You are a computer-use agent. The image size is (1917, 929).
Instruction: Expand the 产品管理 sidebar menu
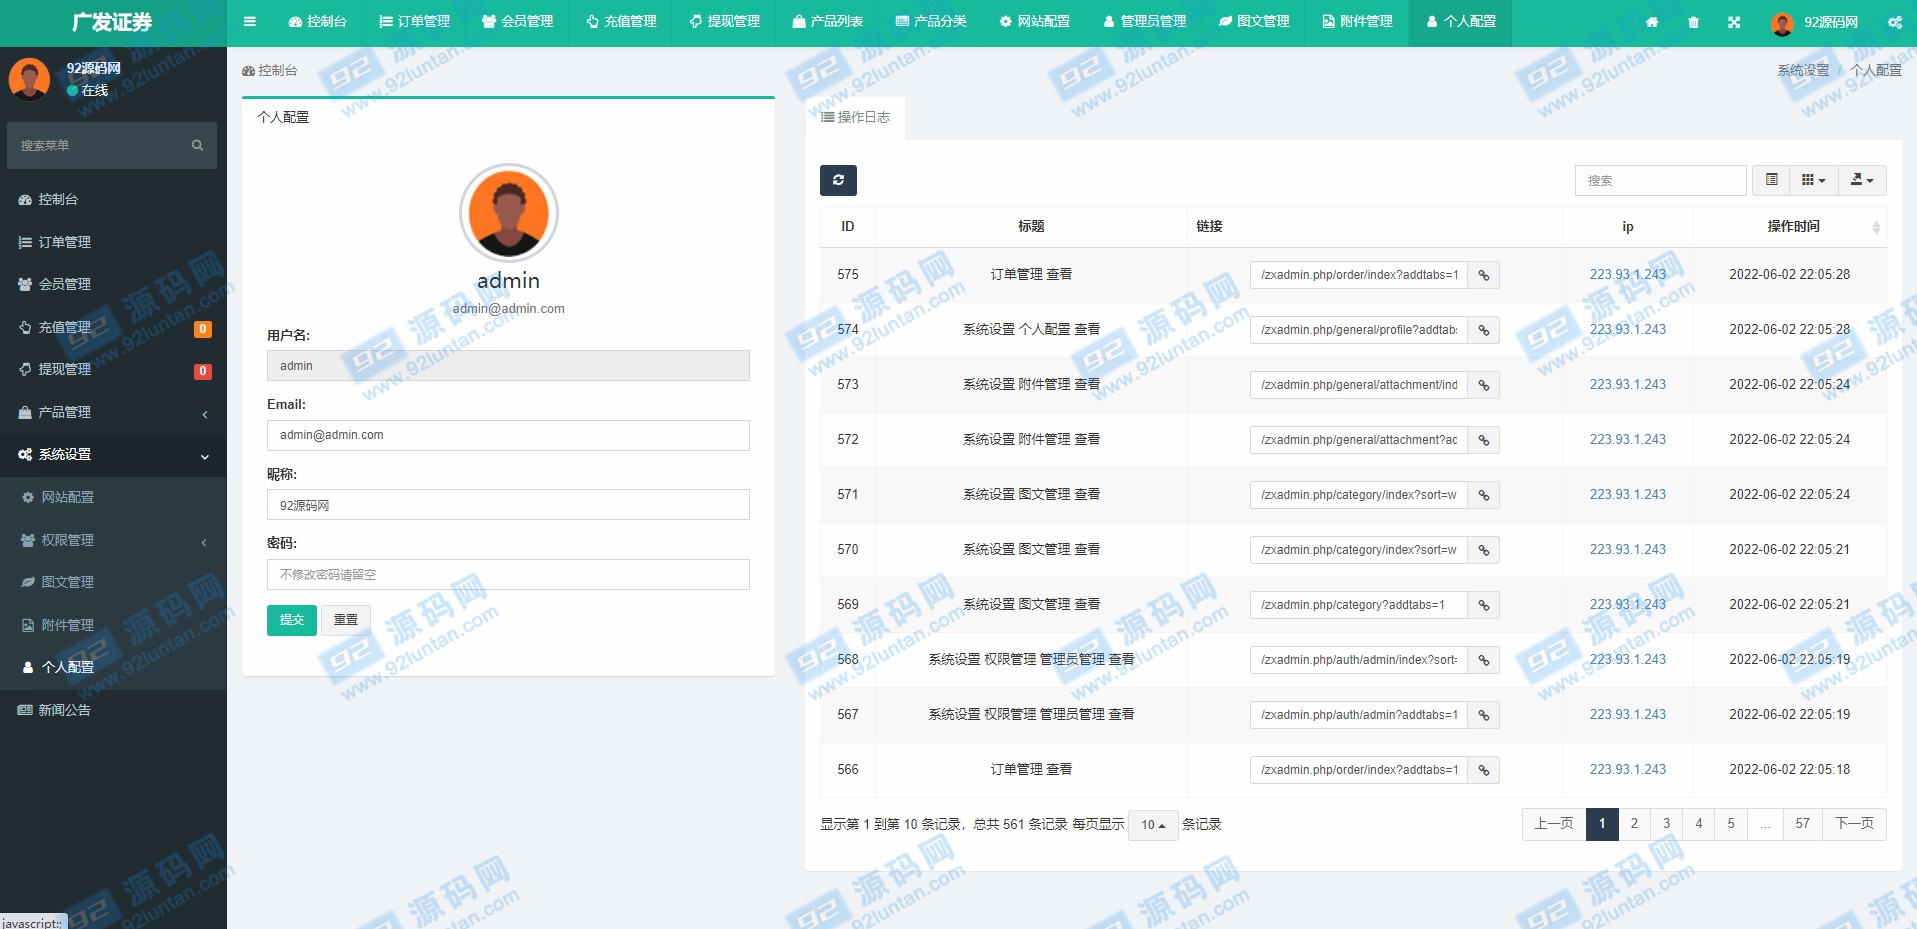point(113,412)
